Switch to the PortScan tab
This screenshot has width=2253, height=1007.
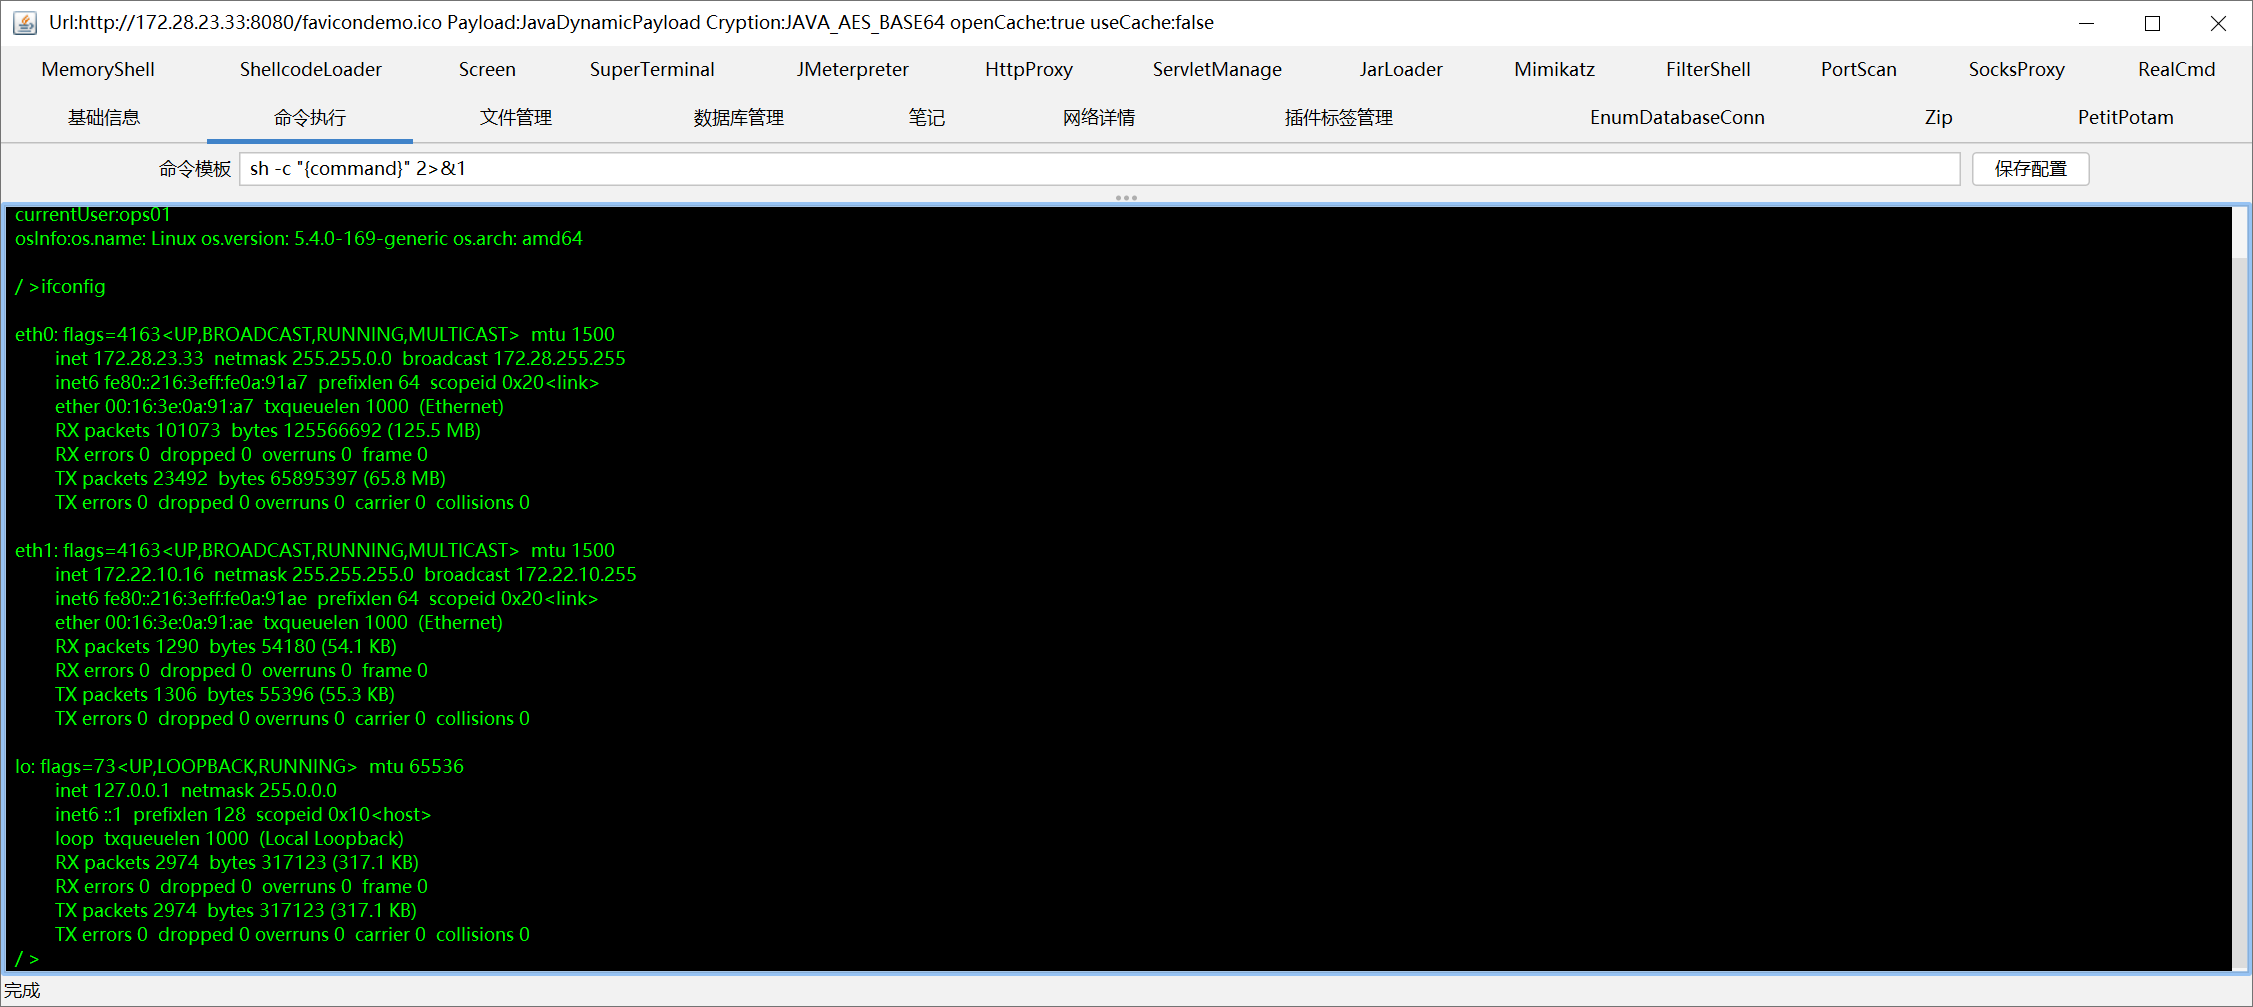(x=1859, y=69)
